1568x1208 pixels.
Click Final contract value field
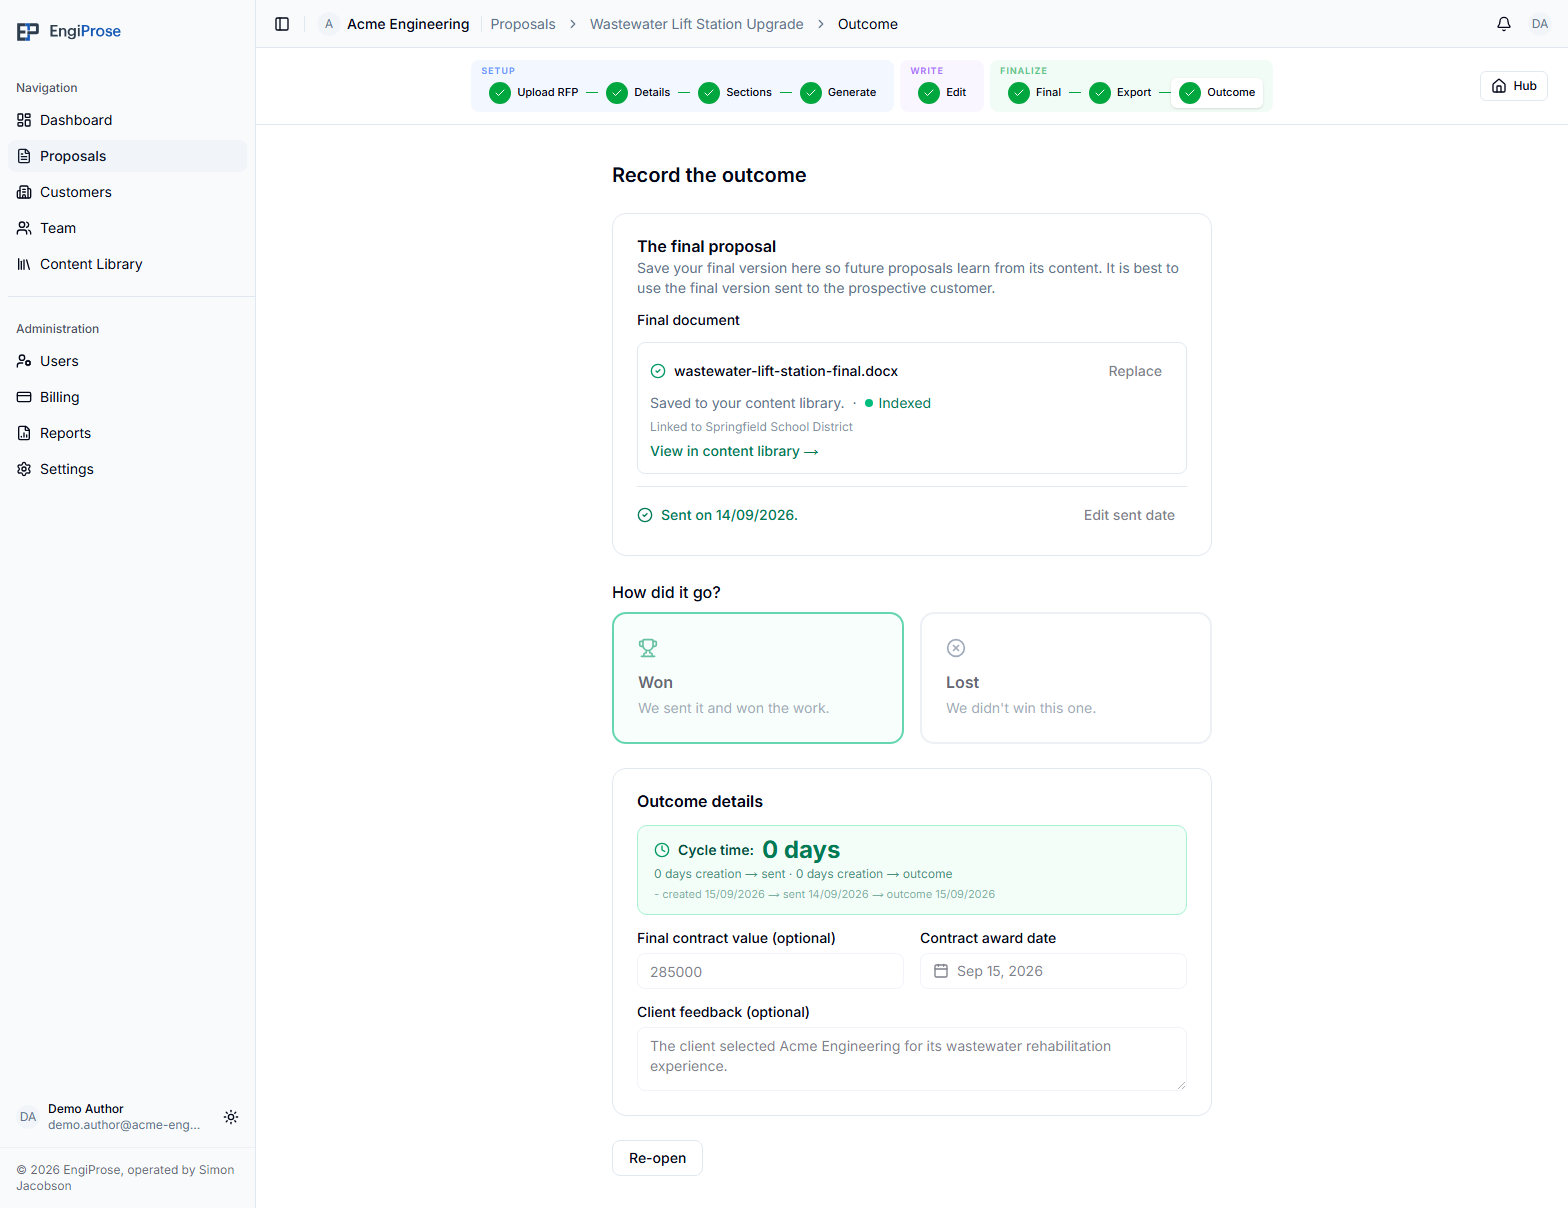click(x=770, y=971)
